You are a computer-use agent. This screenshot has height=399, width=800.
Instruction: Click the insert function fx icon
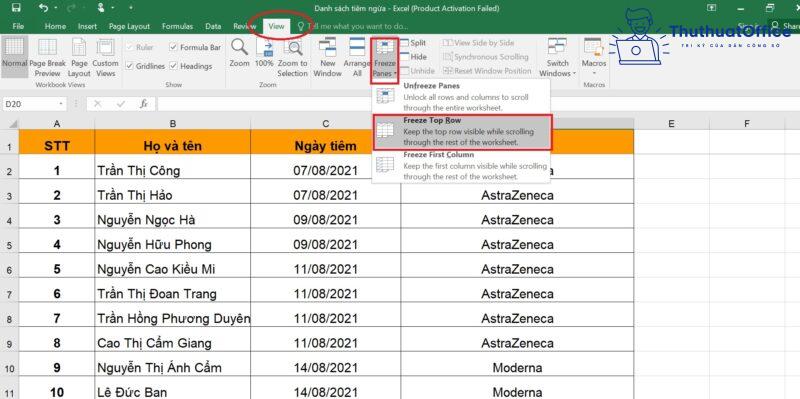click(x=144, y=104)
